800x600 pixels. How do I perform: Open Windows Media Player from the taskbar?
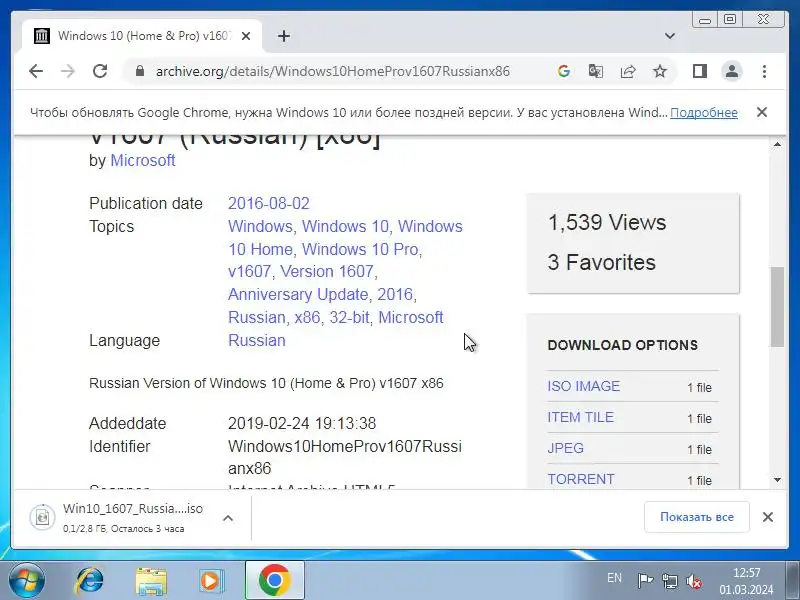coord(212,581)
